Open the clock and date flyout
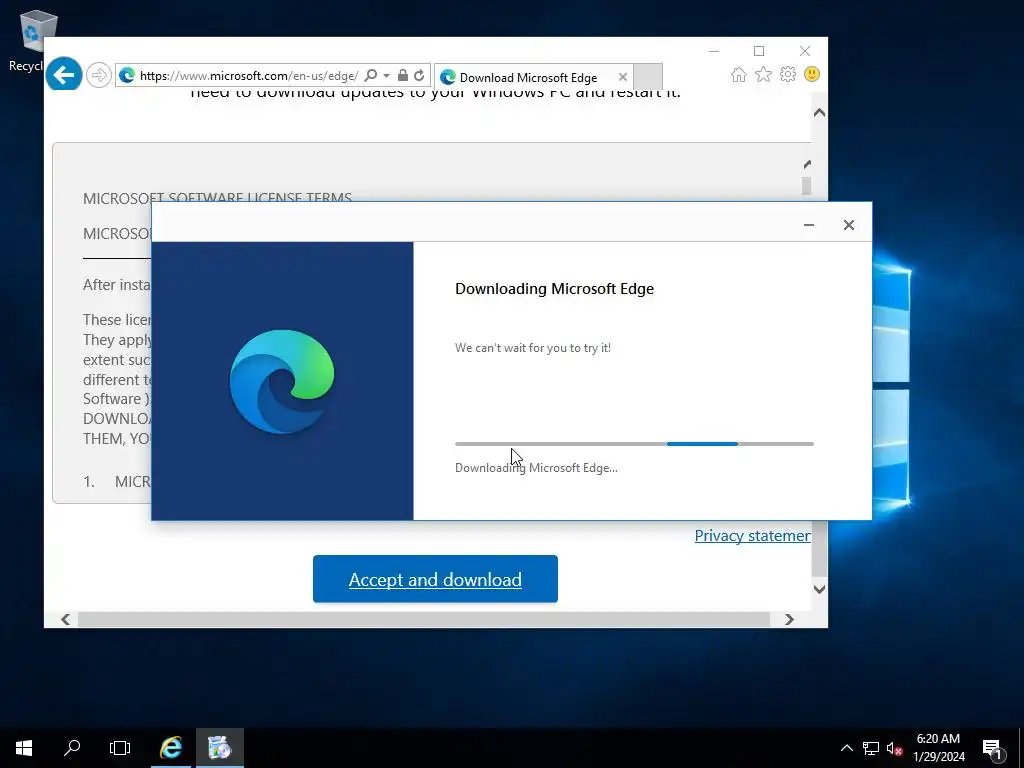The height and width of the screenshot is (768, 1024). point(938,748)
